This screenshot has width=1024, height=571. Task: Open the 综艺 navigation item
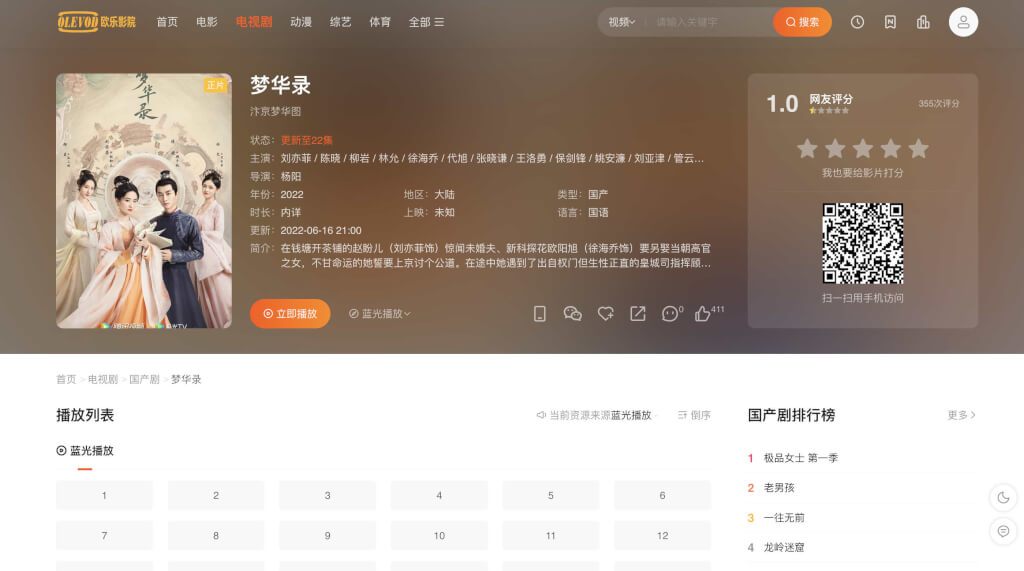click(340, 22)
